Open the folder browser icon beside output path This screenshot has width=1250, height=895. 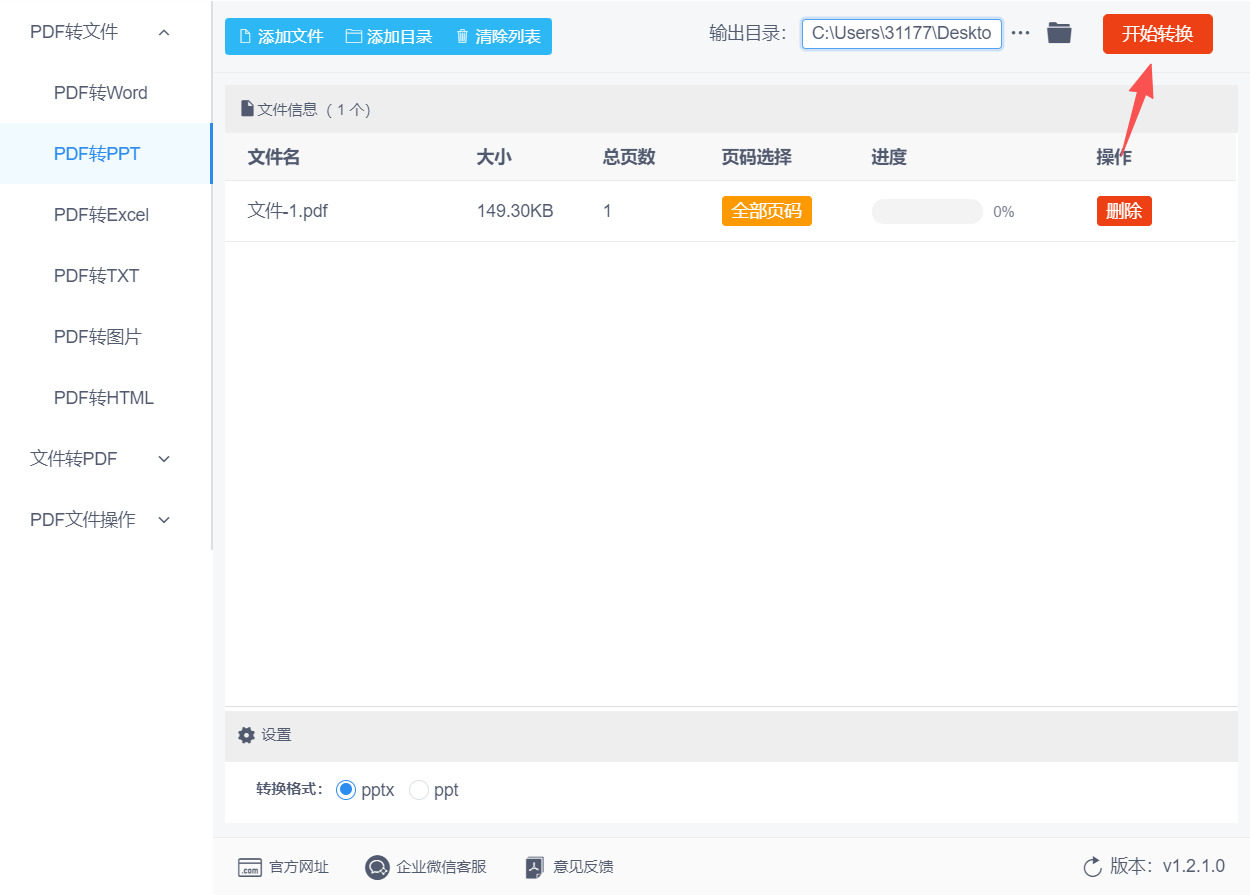point(1059,33)
